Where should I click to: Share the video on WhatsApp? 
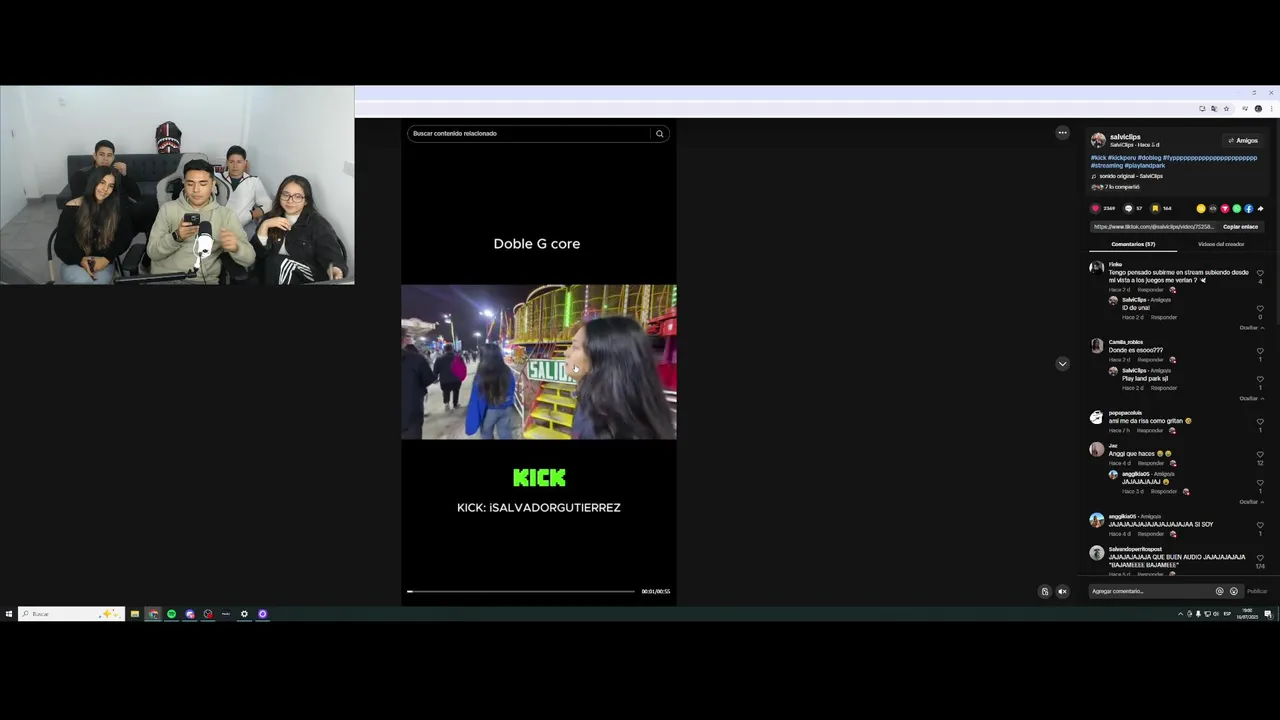[1237, 209]
